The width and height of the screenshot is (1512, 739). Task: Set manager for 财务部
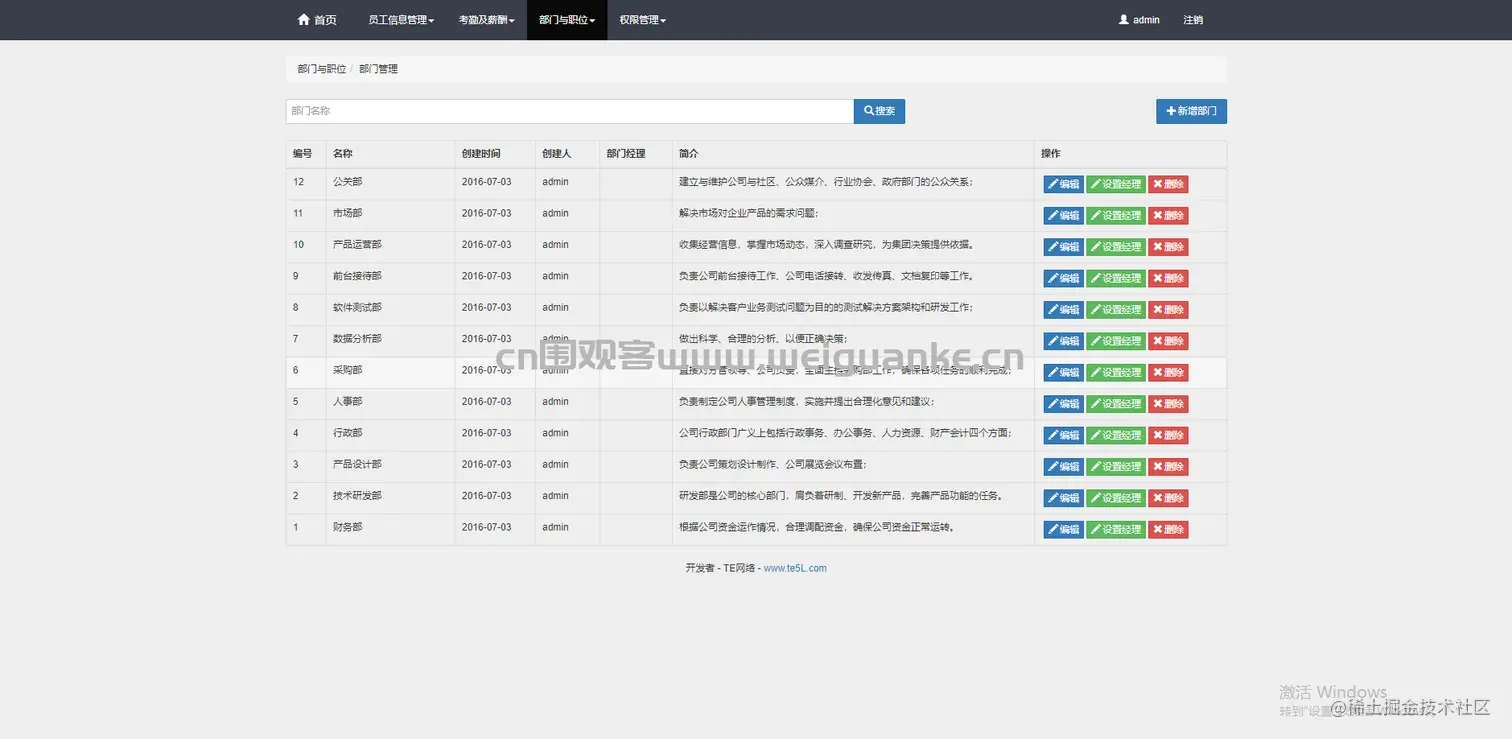[1116, 530]
